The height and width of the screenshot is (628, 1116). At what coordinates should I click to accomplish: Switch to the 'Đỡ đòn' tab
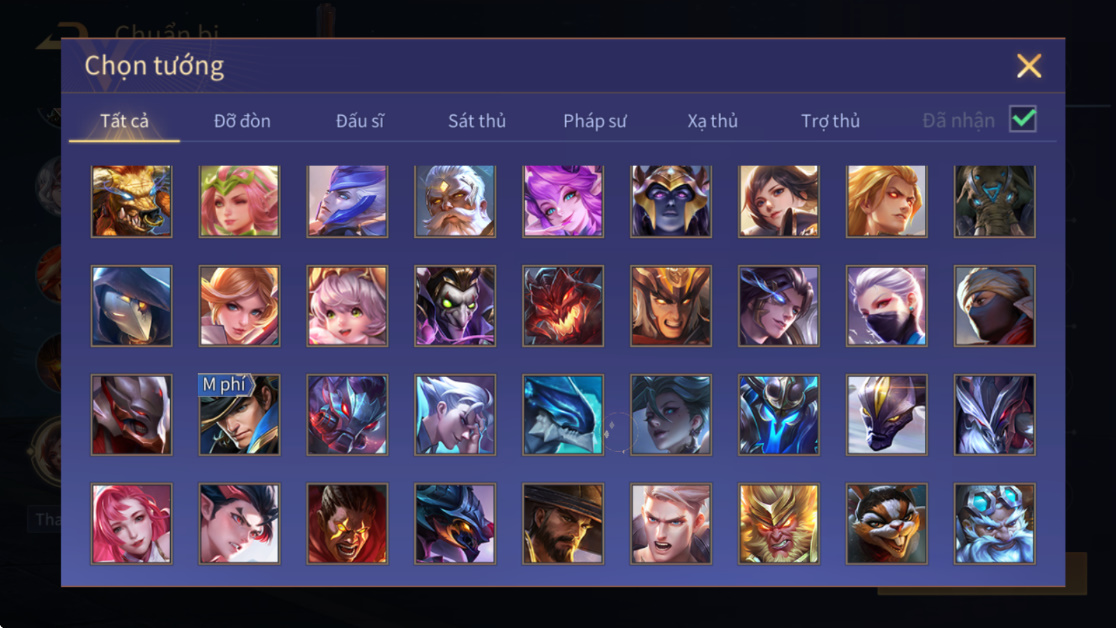tap(242, 121)
